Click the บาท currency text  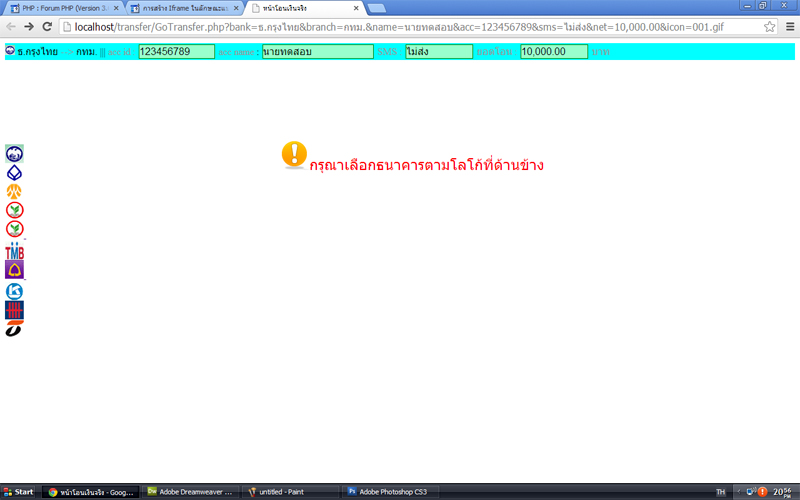(601, 52)
